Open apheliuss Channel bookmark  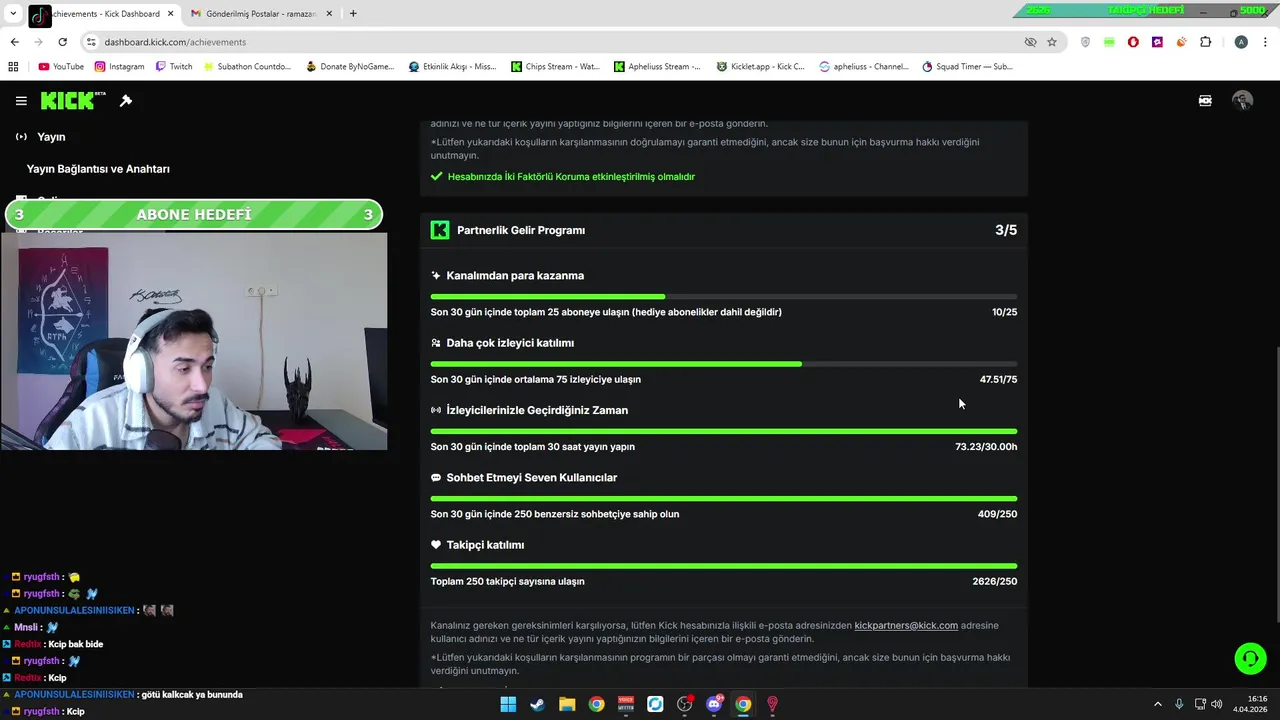(864, 67)
